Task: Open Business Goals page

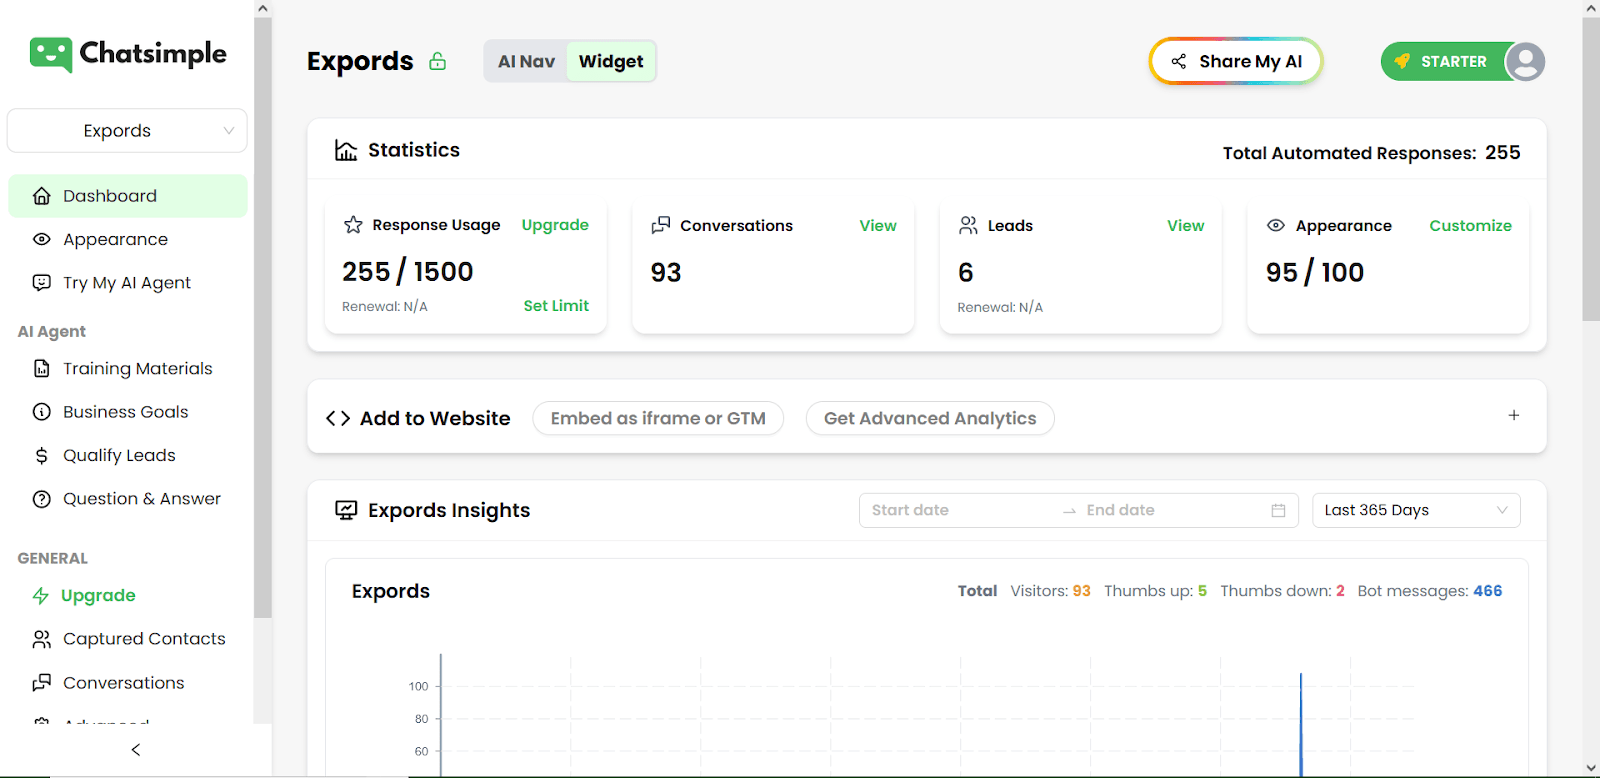Action: (128, 412)
